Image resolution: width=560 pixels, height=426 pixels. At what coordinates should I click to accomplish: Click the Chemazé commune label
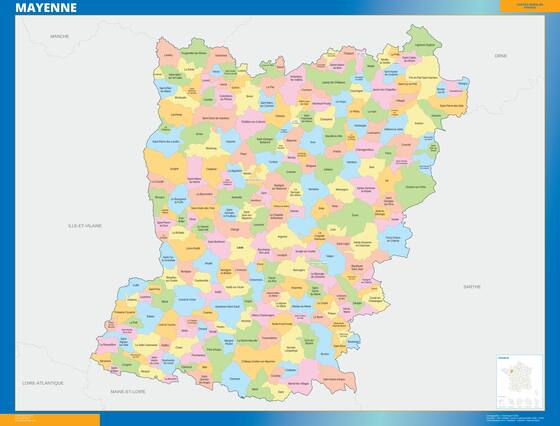pyautogui.click(x=235, y=379)
